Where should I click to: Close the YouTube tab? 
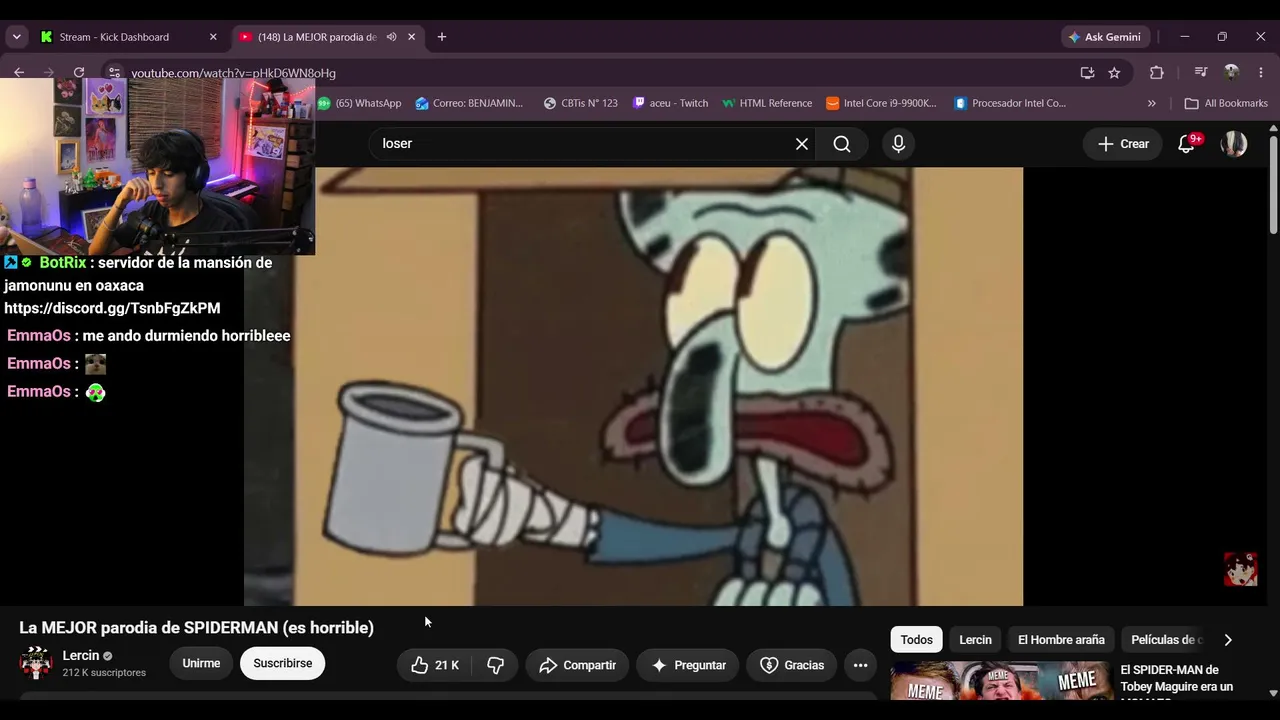[411, 37]
